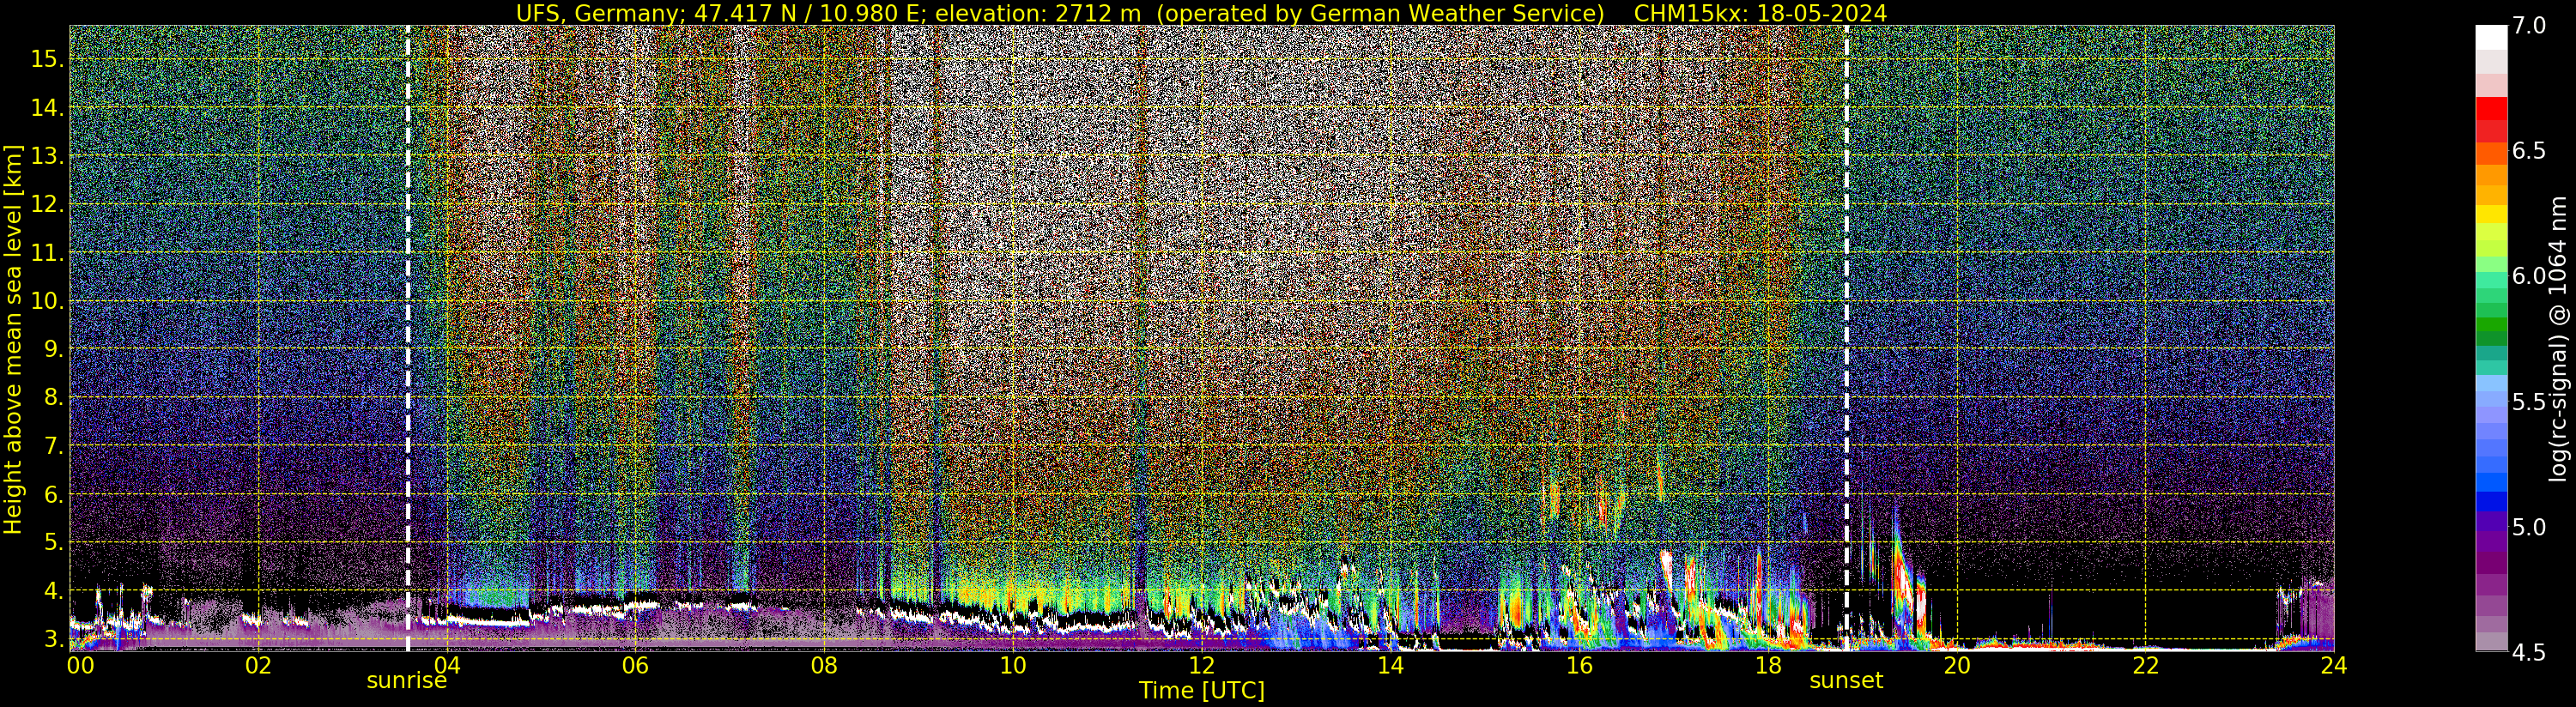Click the '10' tick on the time axis

click(1012, 665)
